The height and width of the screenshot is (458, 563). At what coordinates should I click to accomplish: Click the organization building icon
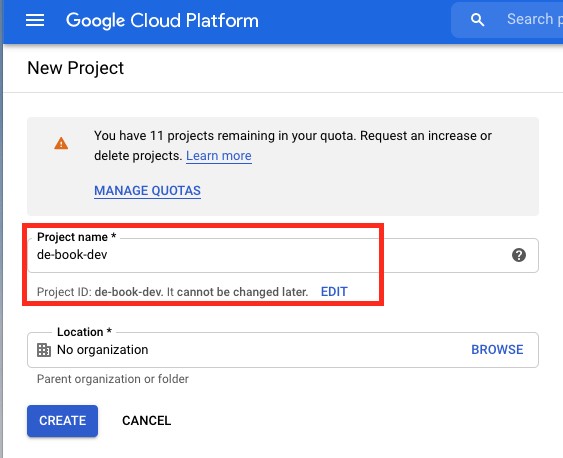coord(44,350)
